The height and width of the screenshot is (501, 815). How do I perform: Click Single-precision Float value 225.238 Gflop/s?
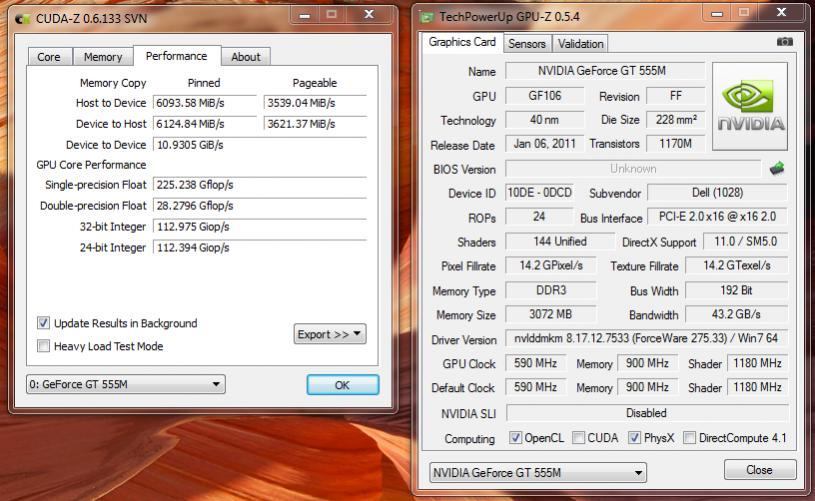260,184
